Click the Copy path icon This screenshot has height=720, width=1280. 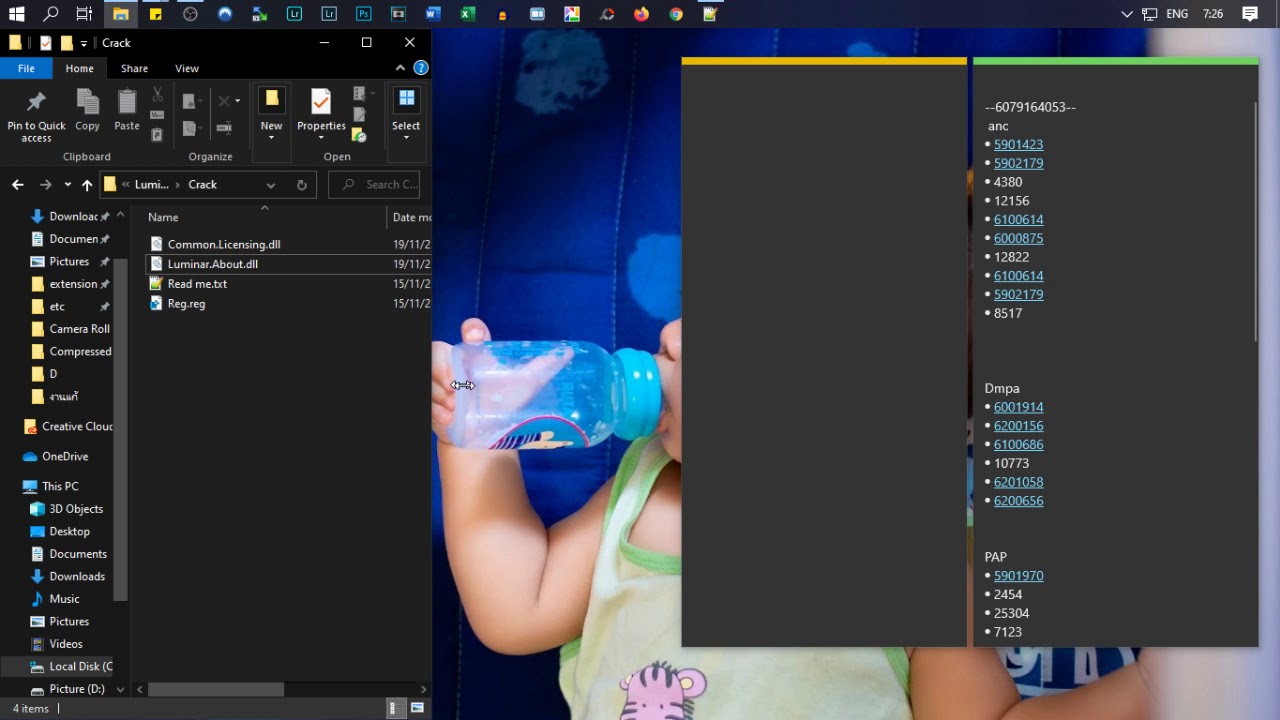coord(157,115)
